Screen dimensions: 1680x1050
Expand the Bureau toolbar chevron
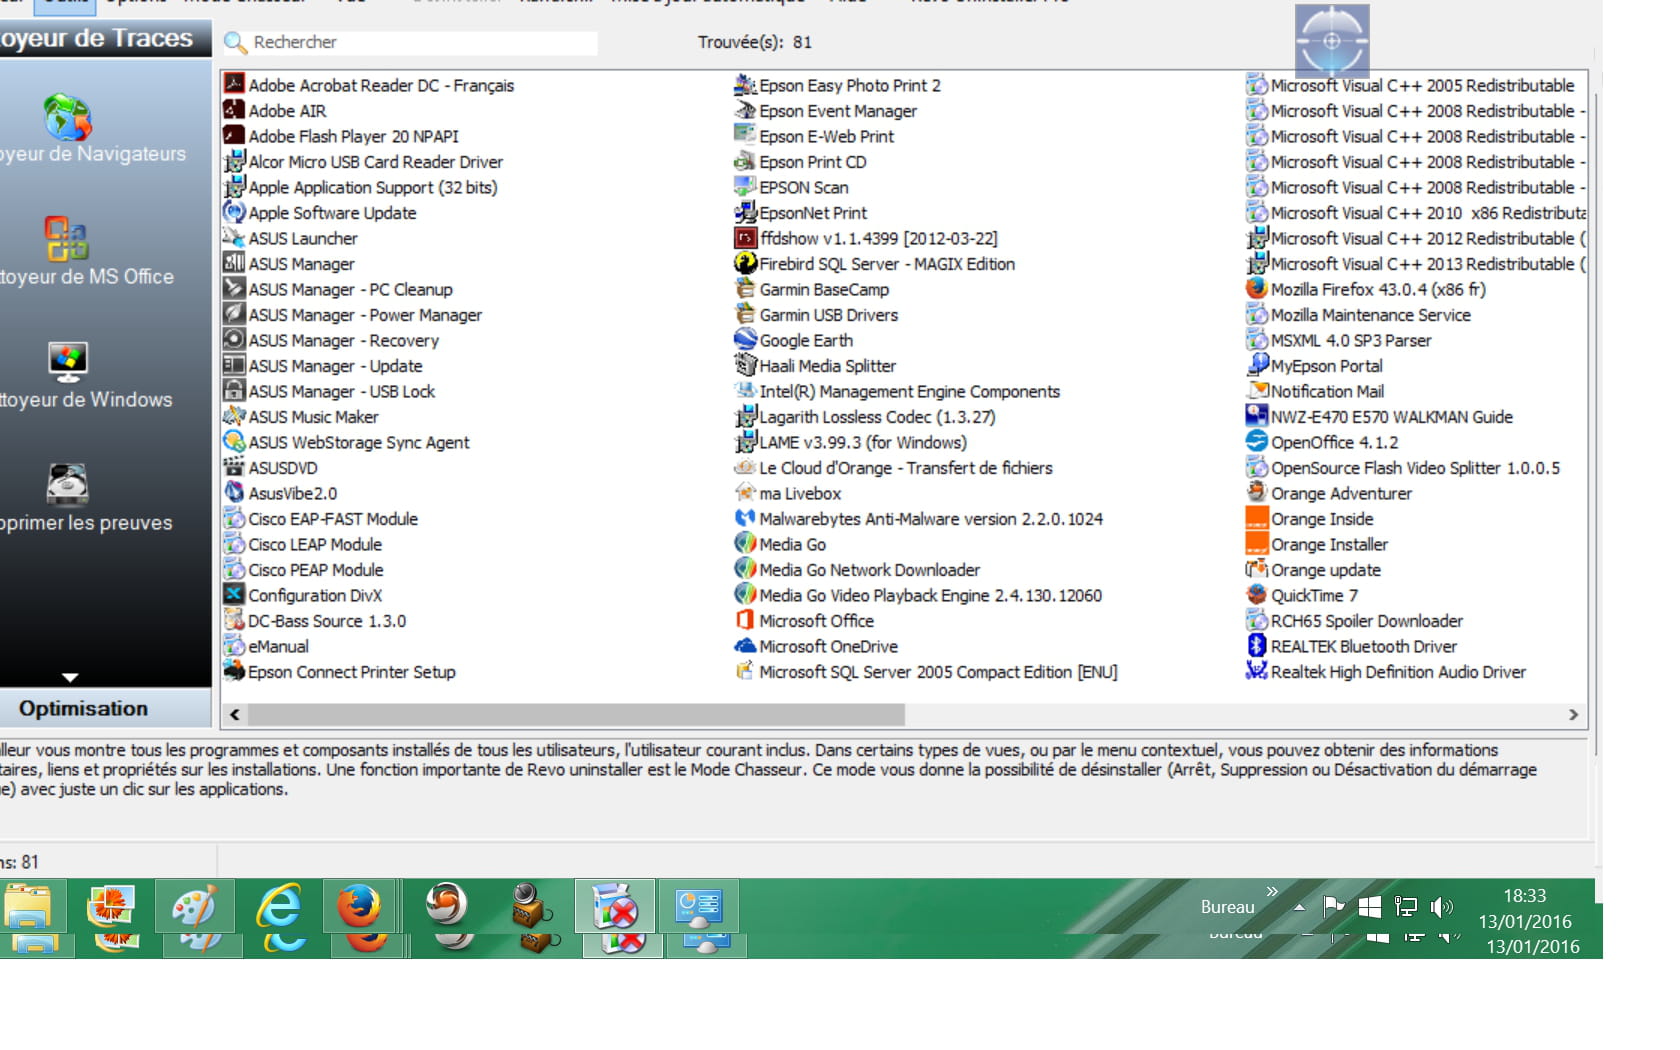(1272, 891)
